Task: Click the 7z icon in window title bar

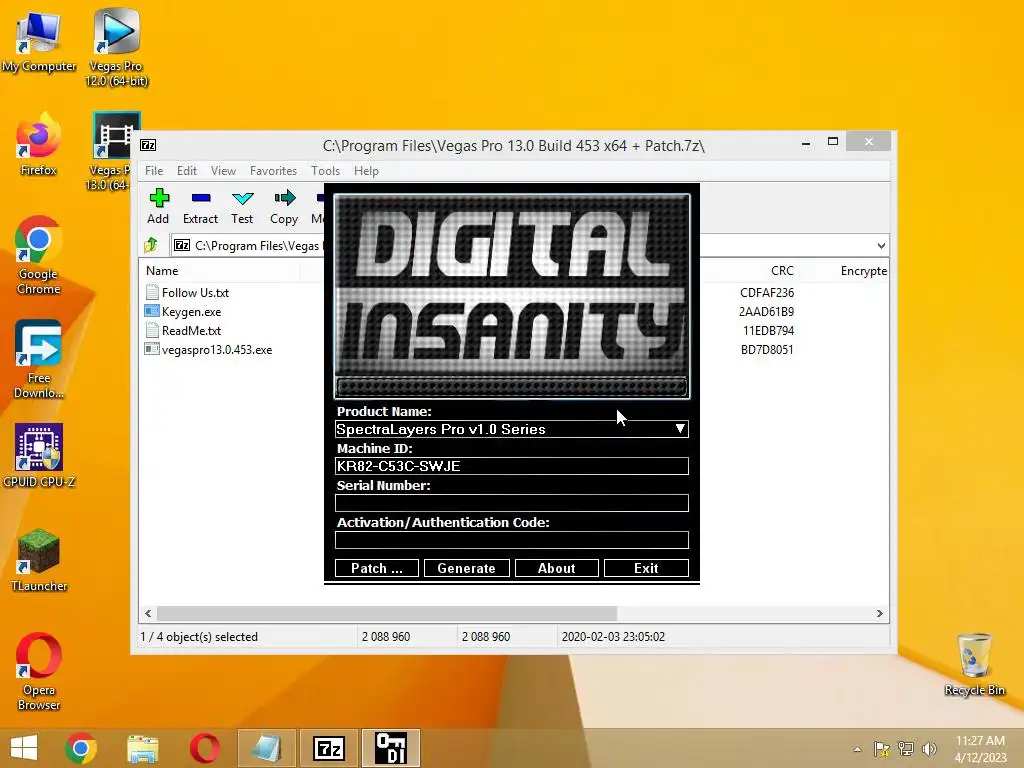Action: click(148, 145)
